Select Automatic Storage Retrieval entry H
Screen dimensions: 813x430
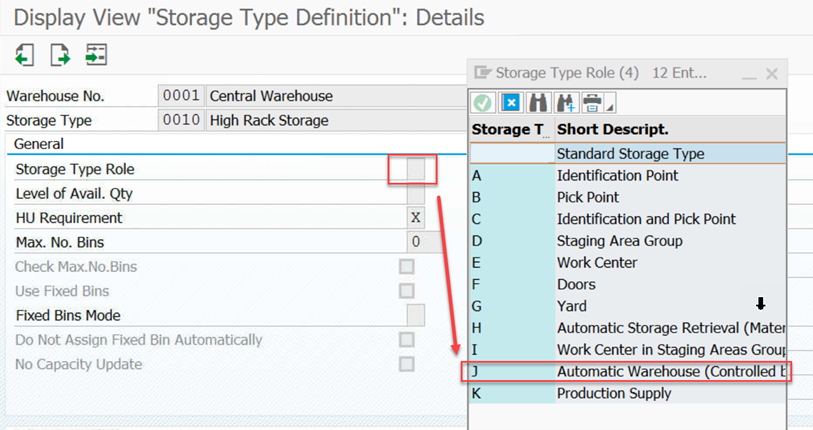coord(628,328)
